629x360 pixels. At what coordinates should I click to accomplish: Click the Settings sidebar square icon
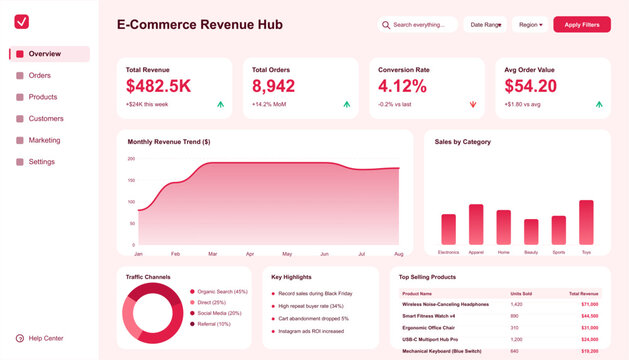click(x=20, y=162)
